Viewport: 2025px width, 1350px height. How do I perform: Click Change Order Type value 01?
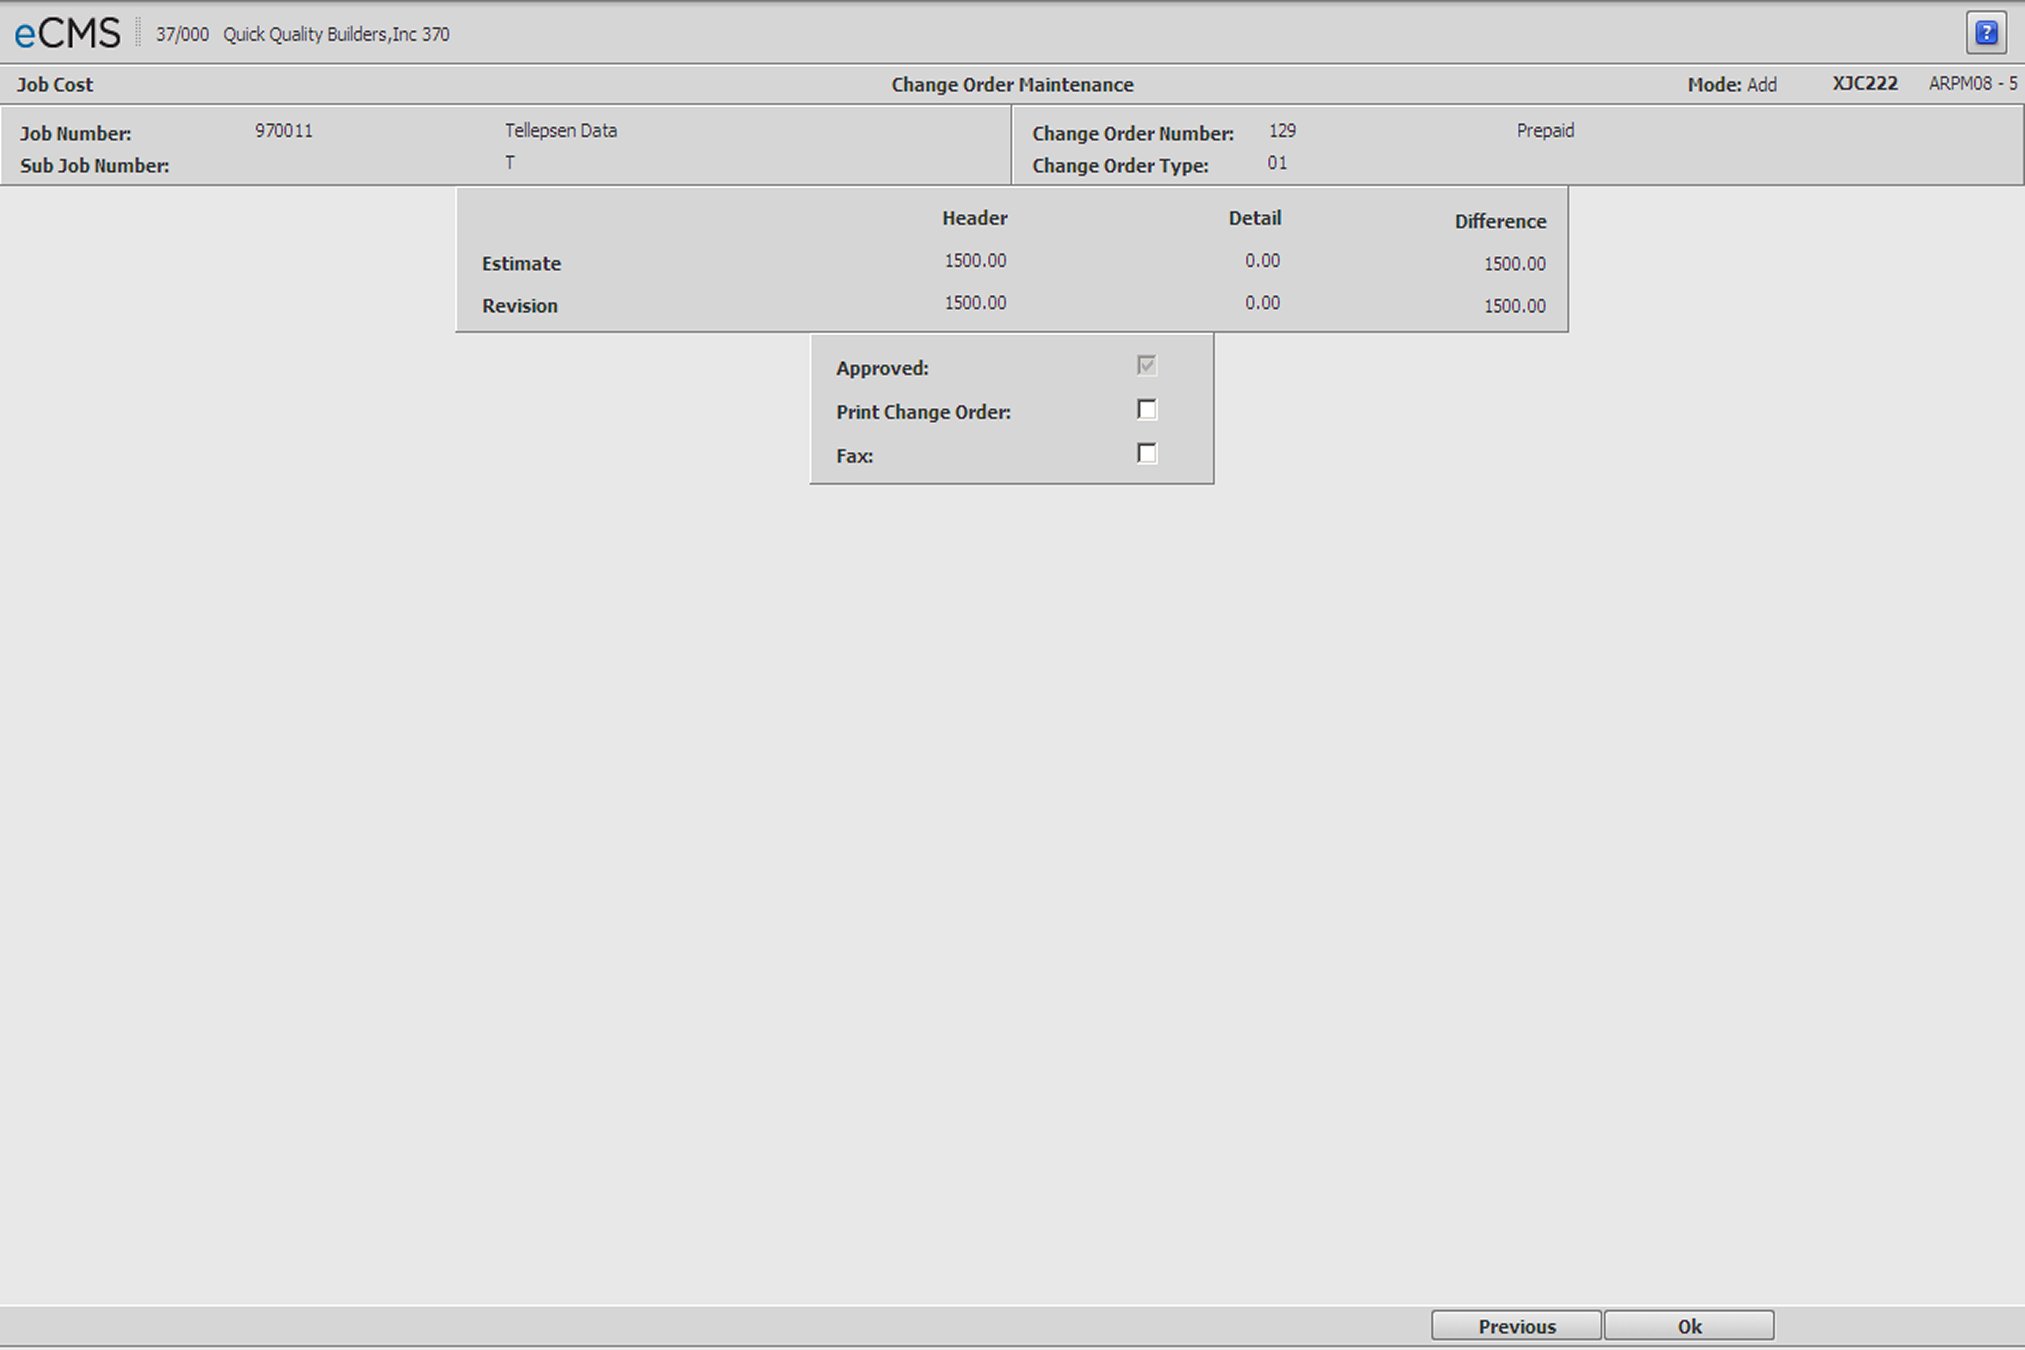point(1277,163)
